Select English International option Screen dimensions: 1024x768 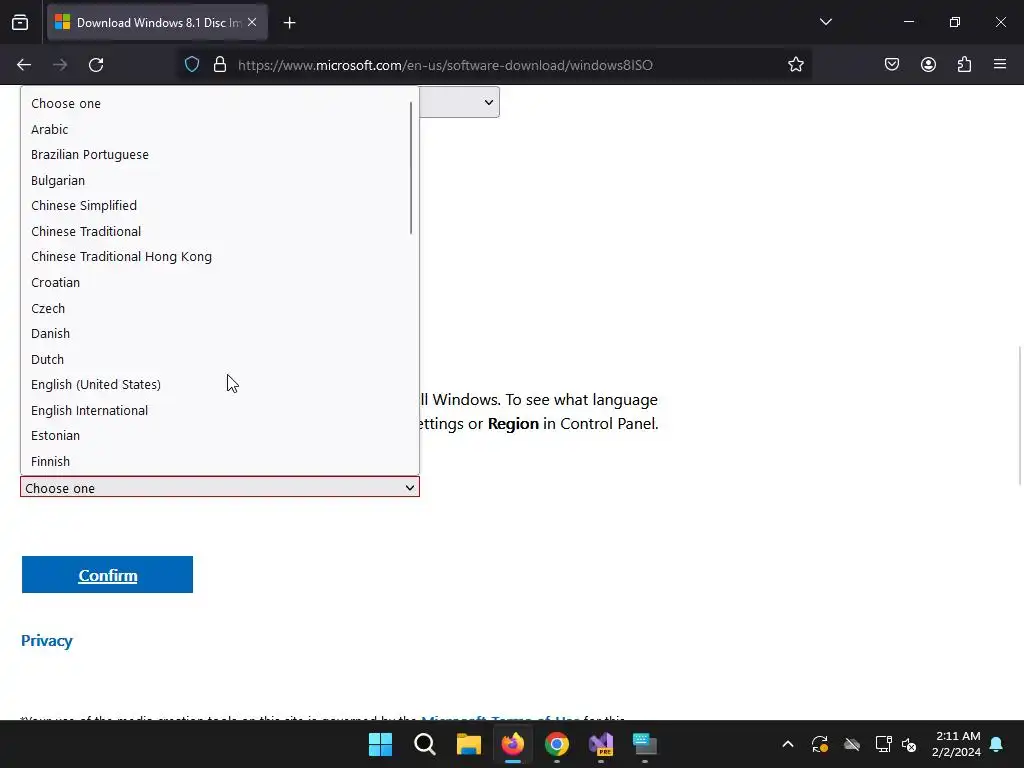tap(219, 410)
